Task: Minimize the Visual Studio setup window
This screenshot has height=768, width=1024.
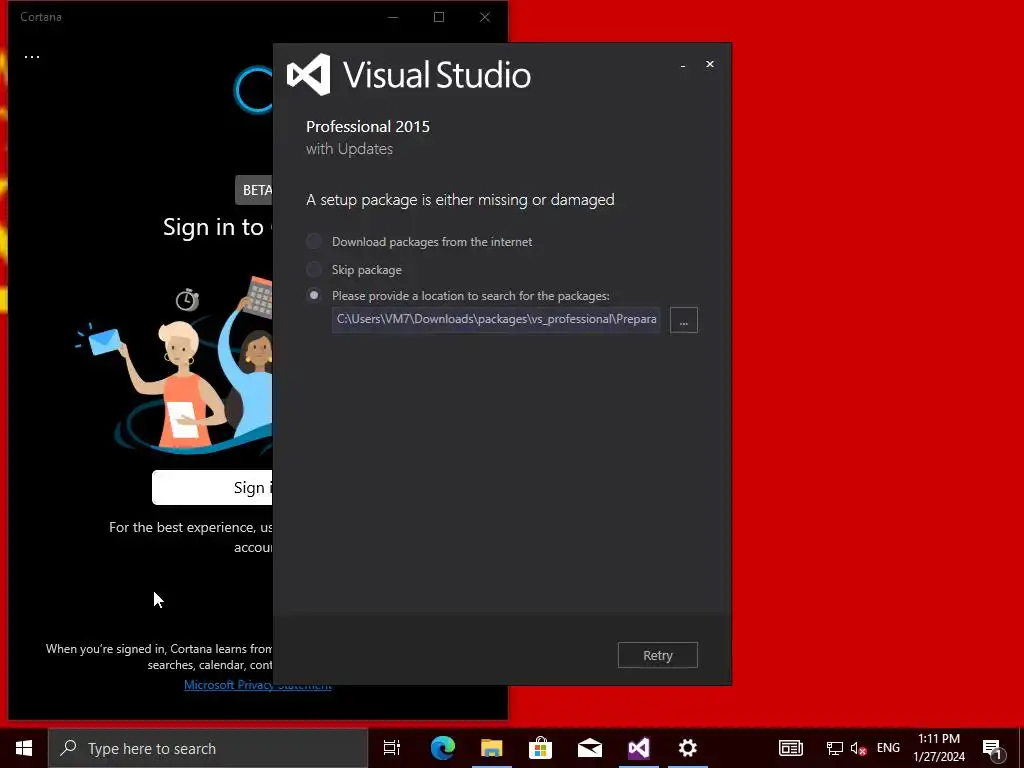Action: [683, 65]
